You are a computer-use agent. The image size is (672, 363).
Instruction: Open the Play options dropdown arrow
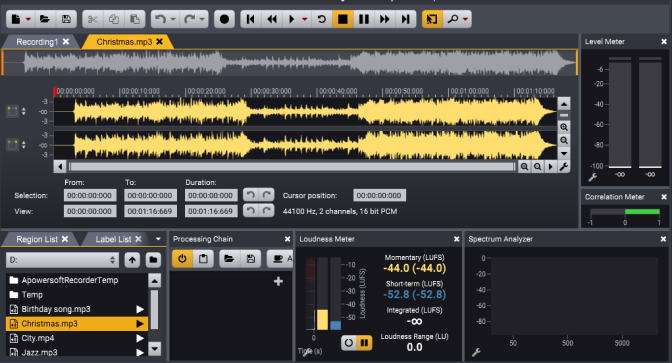[x=305, y=19]
